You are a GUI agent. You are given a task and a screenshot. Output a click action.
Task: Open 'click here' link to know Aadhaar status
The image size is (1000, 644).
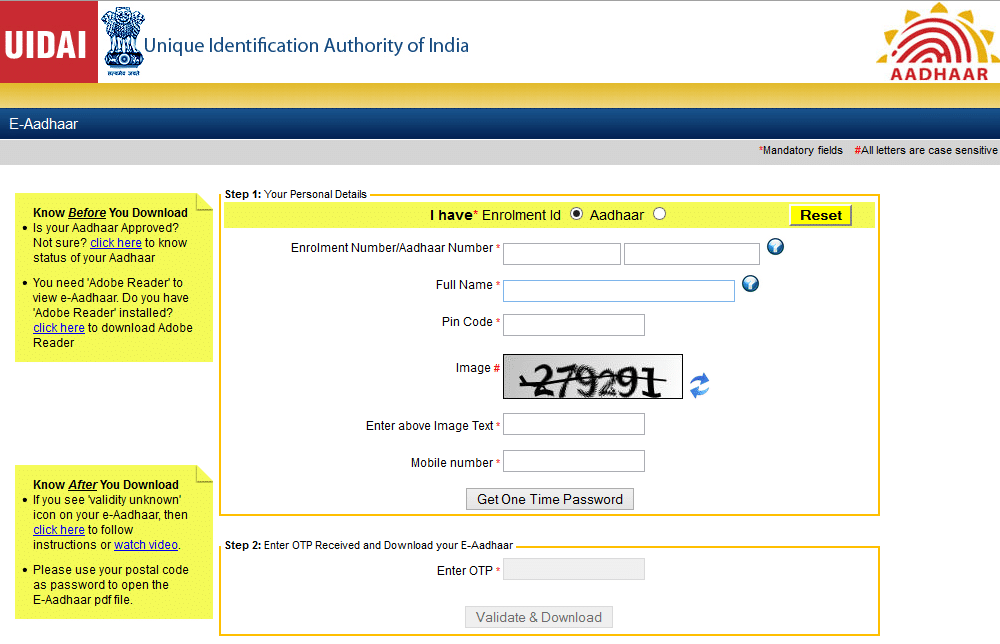point(115,243)
